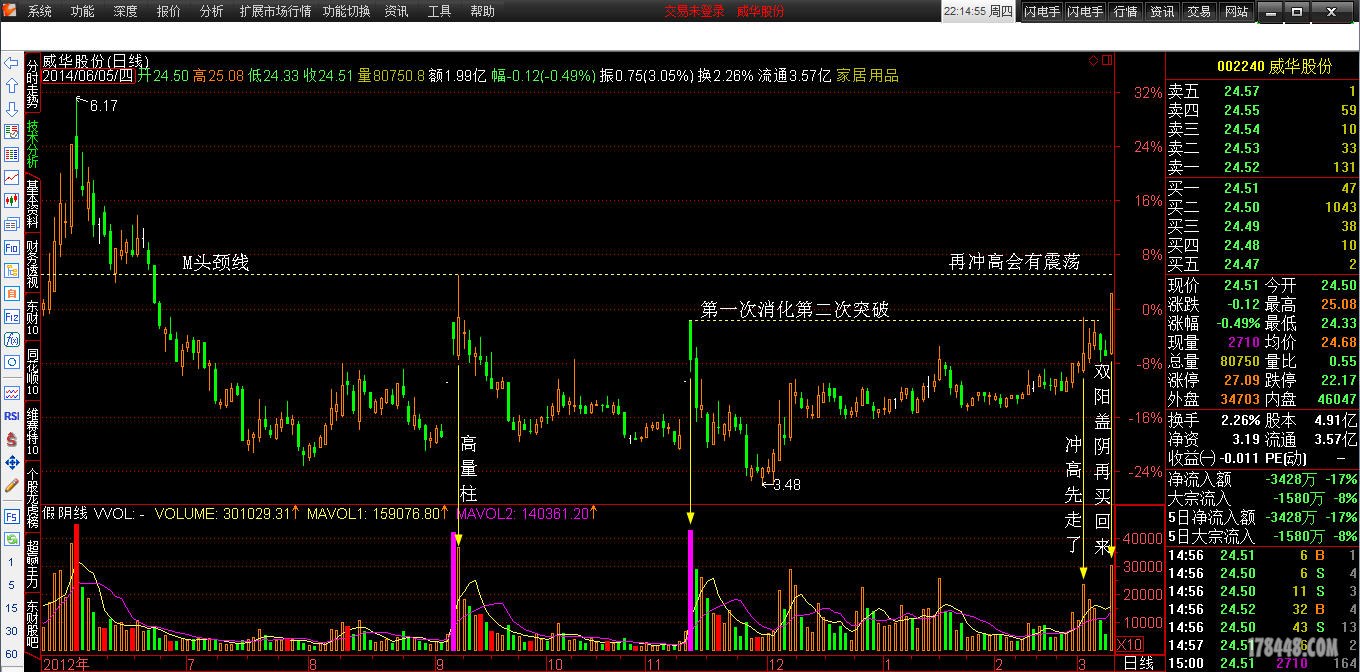Select the 30 minute period option
Image resolution: width=1360 pixels, height=672 pixels.
tap(11, 631)
